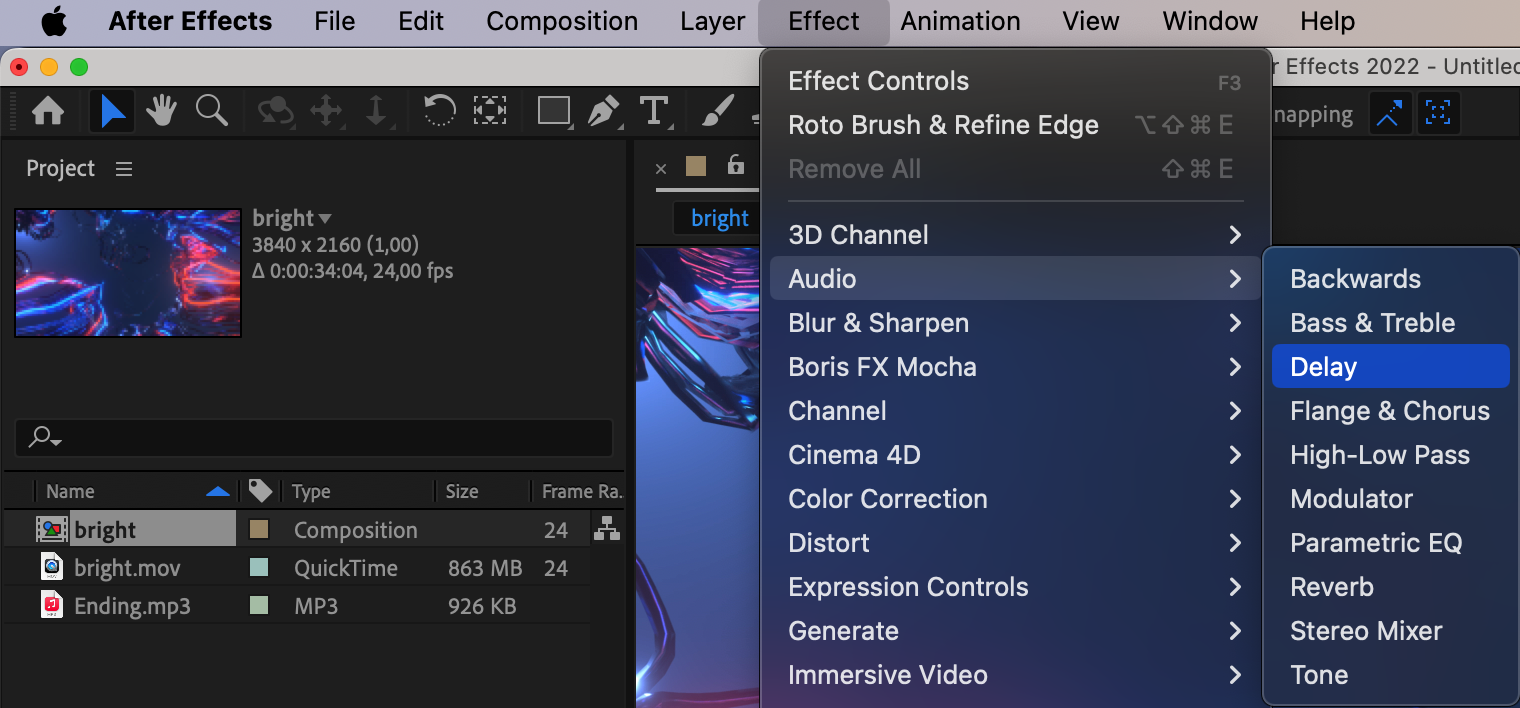Viewport: 1520px width, 708px height.
Task: Toggle the composition panel lock icon
Action: click(x=736, y=166)
